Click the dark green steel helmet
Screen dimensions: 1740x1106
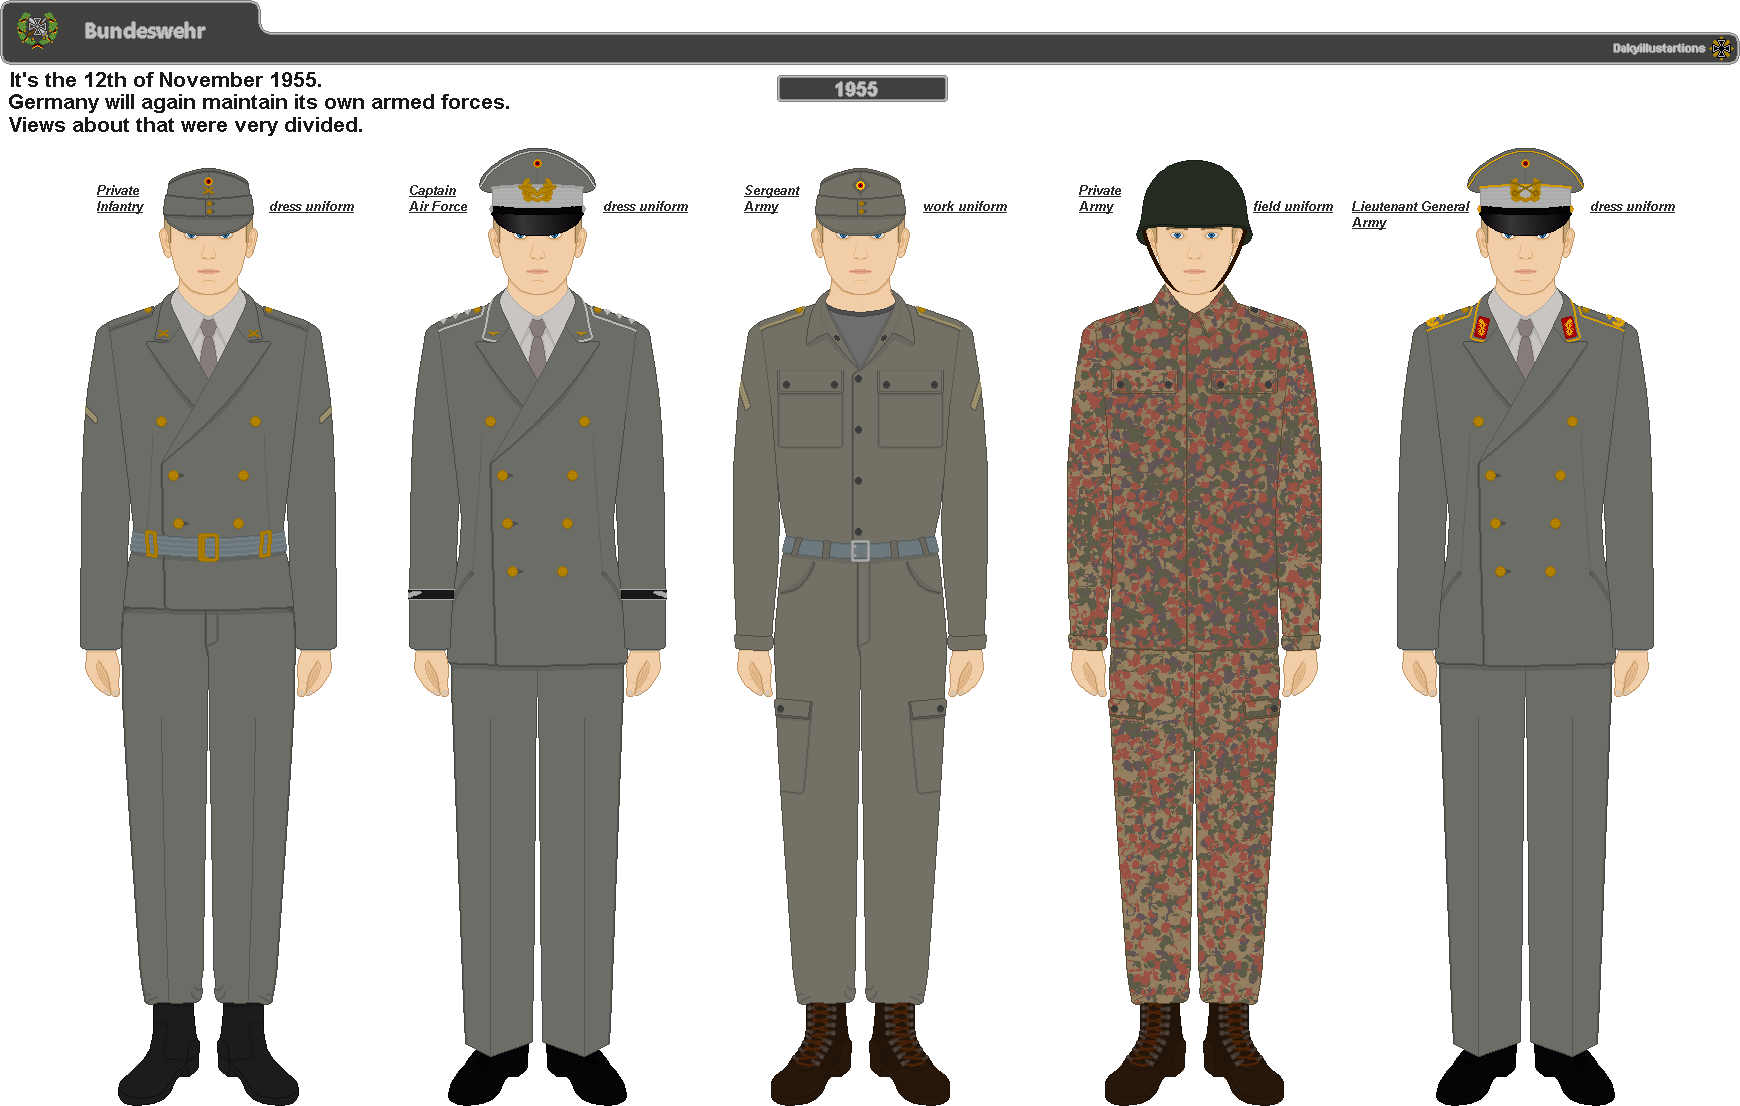(x=1194, y=200)
